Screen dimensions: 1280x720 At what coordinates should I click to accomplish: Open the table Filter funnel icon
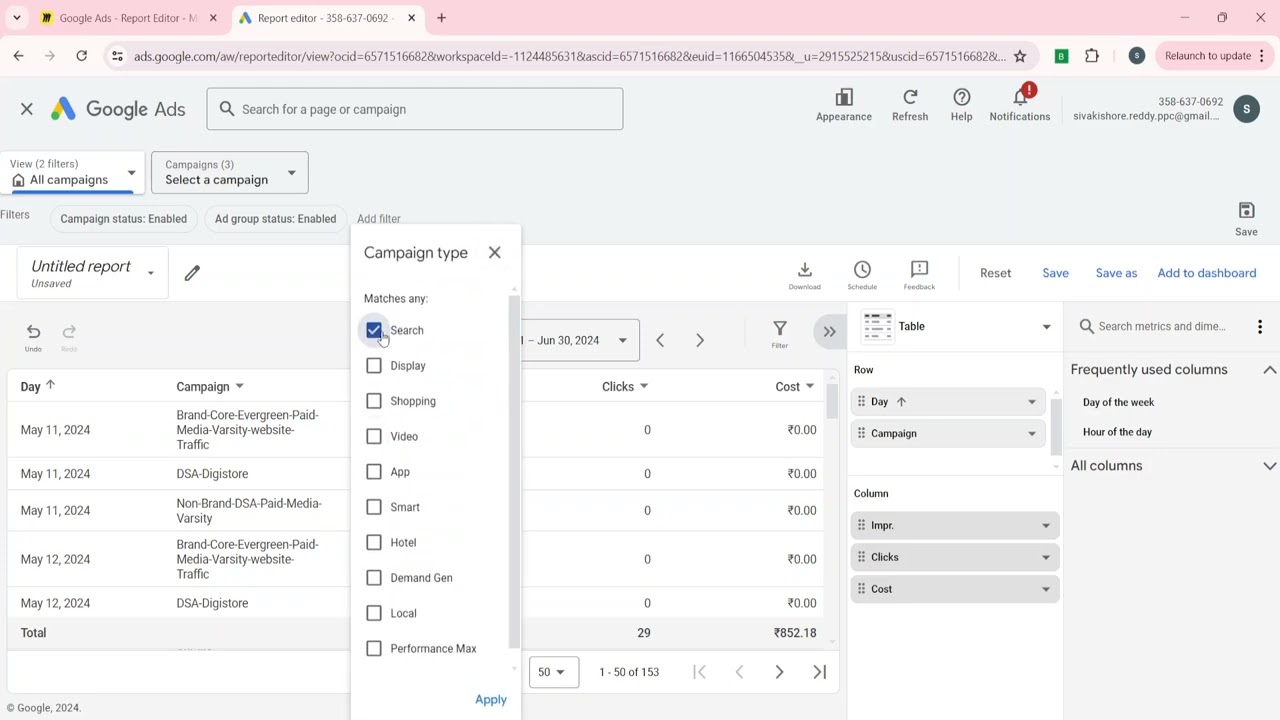point(780,333)
